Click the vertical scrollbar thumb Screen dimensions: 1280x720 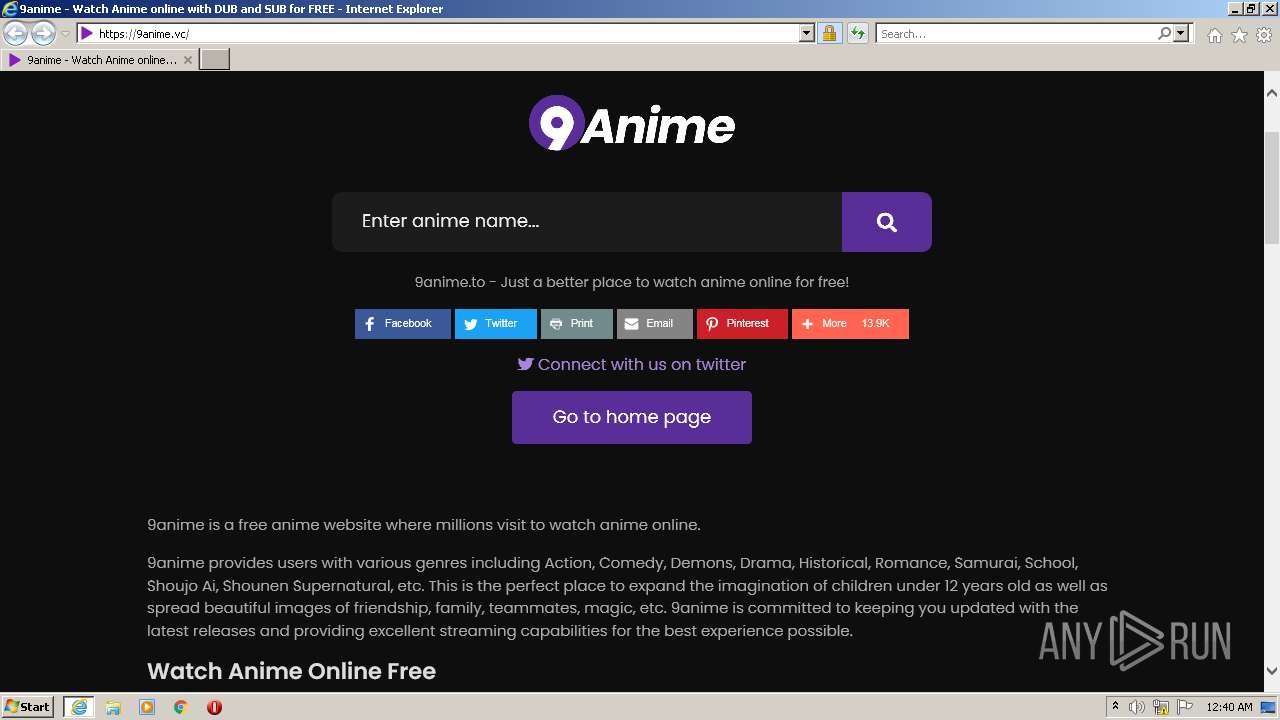1272,188
